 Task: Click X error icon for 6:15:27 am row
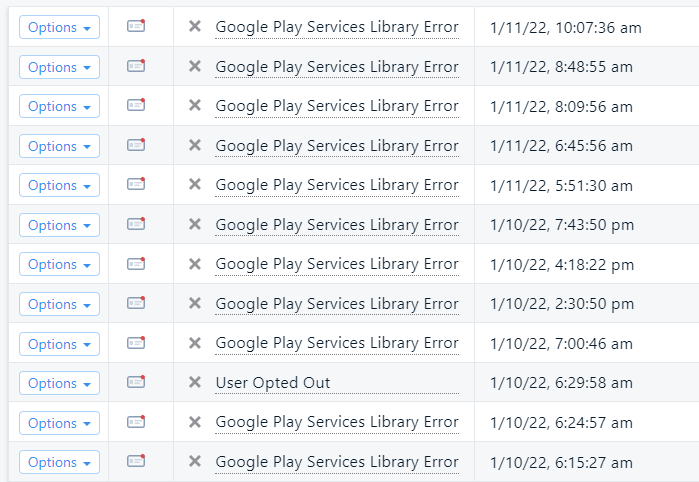195,461
